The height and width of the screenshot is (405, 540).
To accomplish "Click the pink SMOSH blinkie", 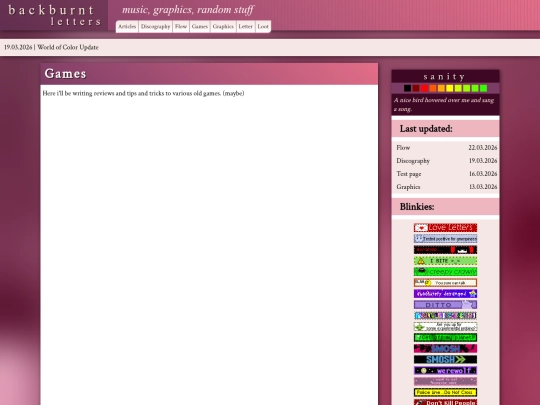I will point(445,349).
